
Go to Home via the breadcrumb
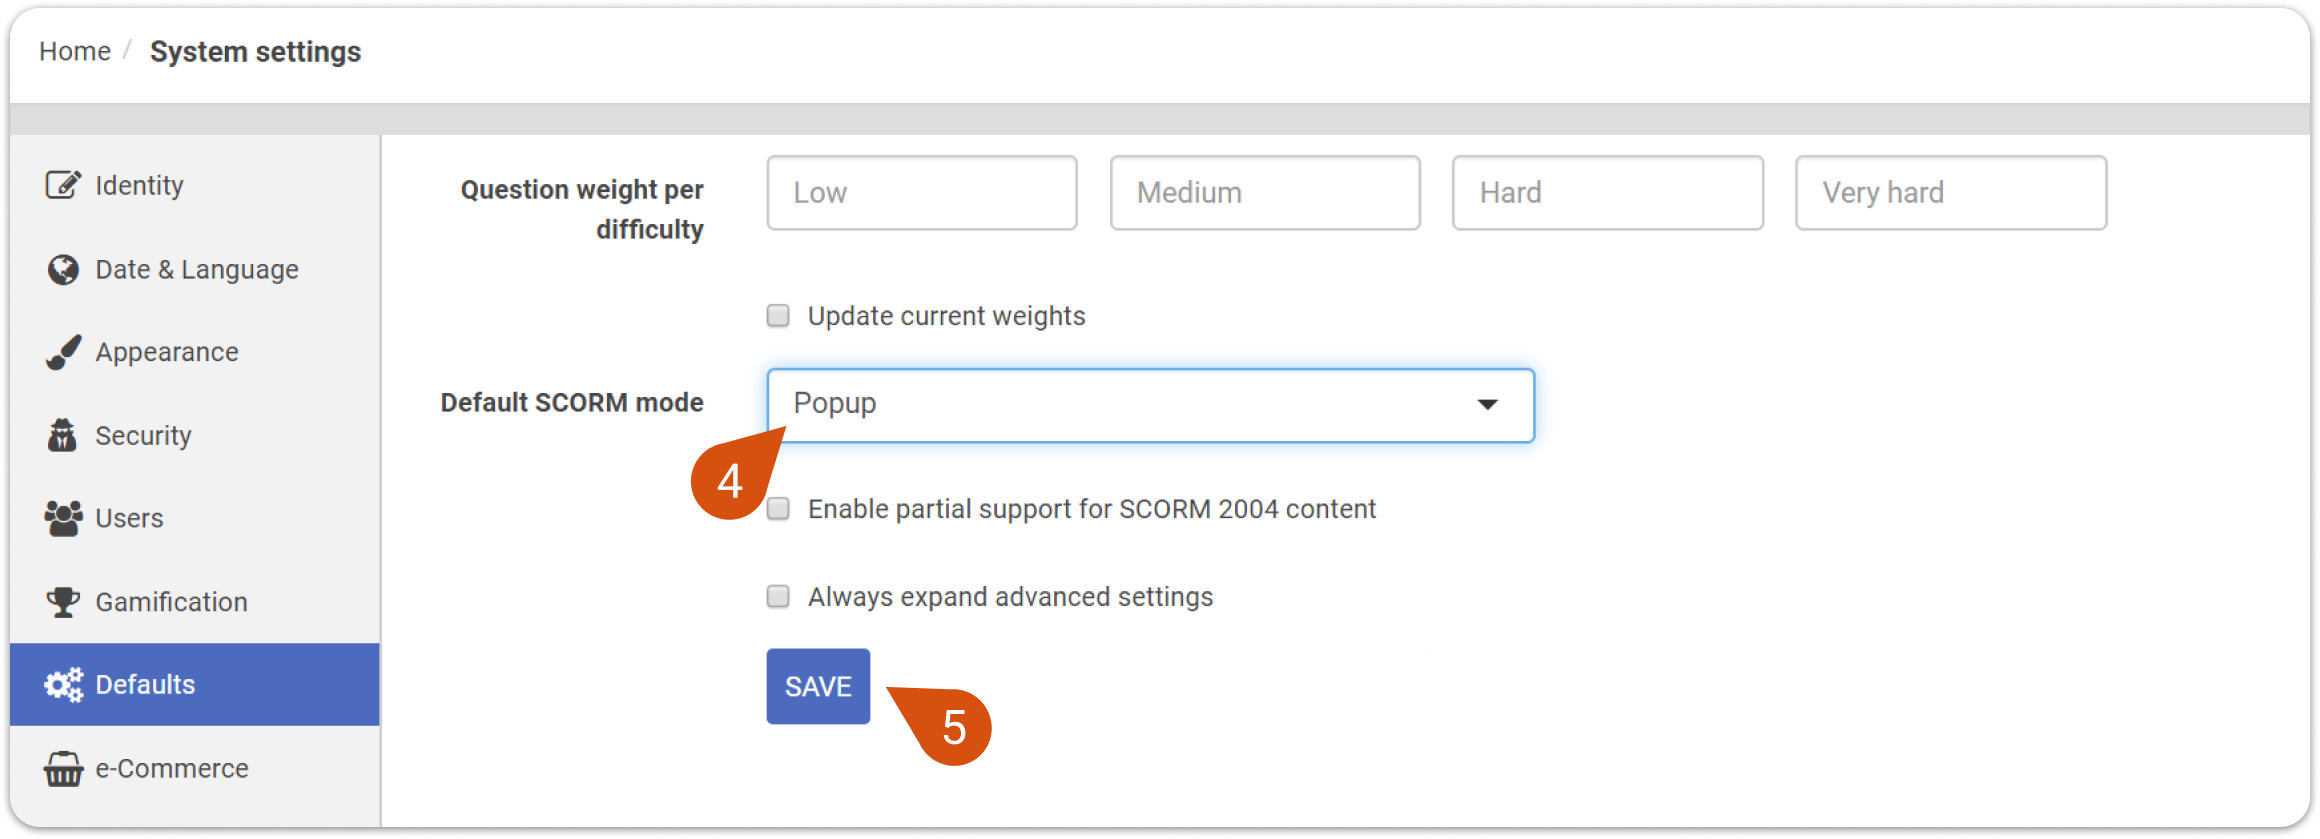75,51
